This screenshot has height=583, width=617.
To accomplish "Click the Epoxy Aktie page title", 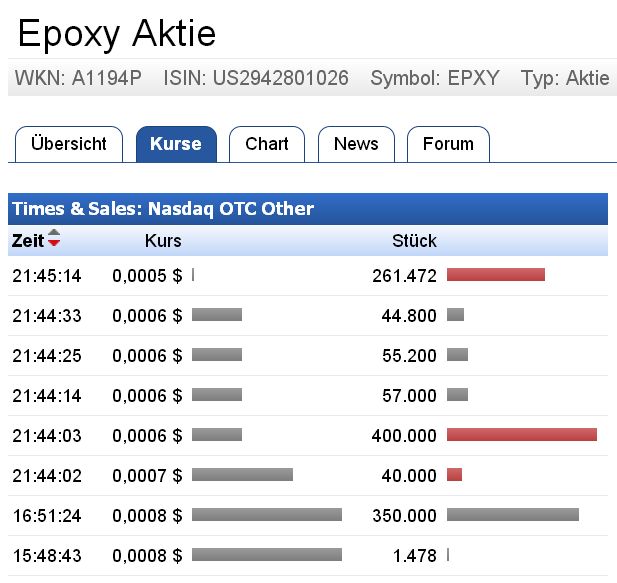I will 117,35.
